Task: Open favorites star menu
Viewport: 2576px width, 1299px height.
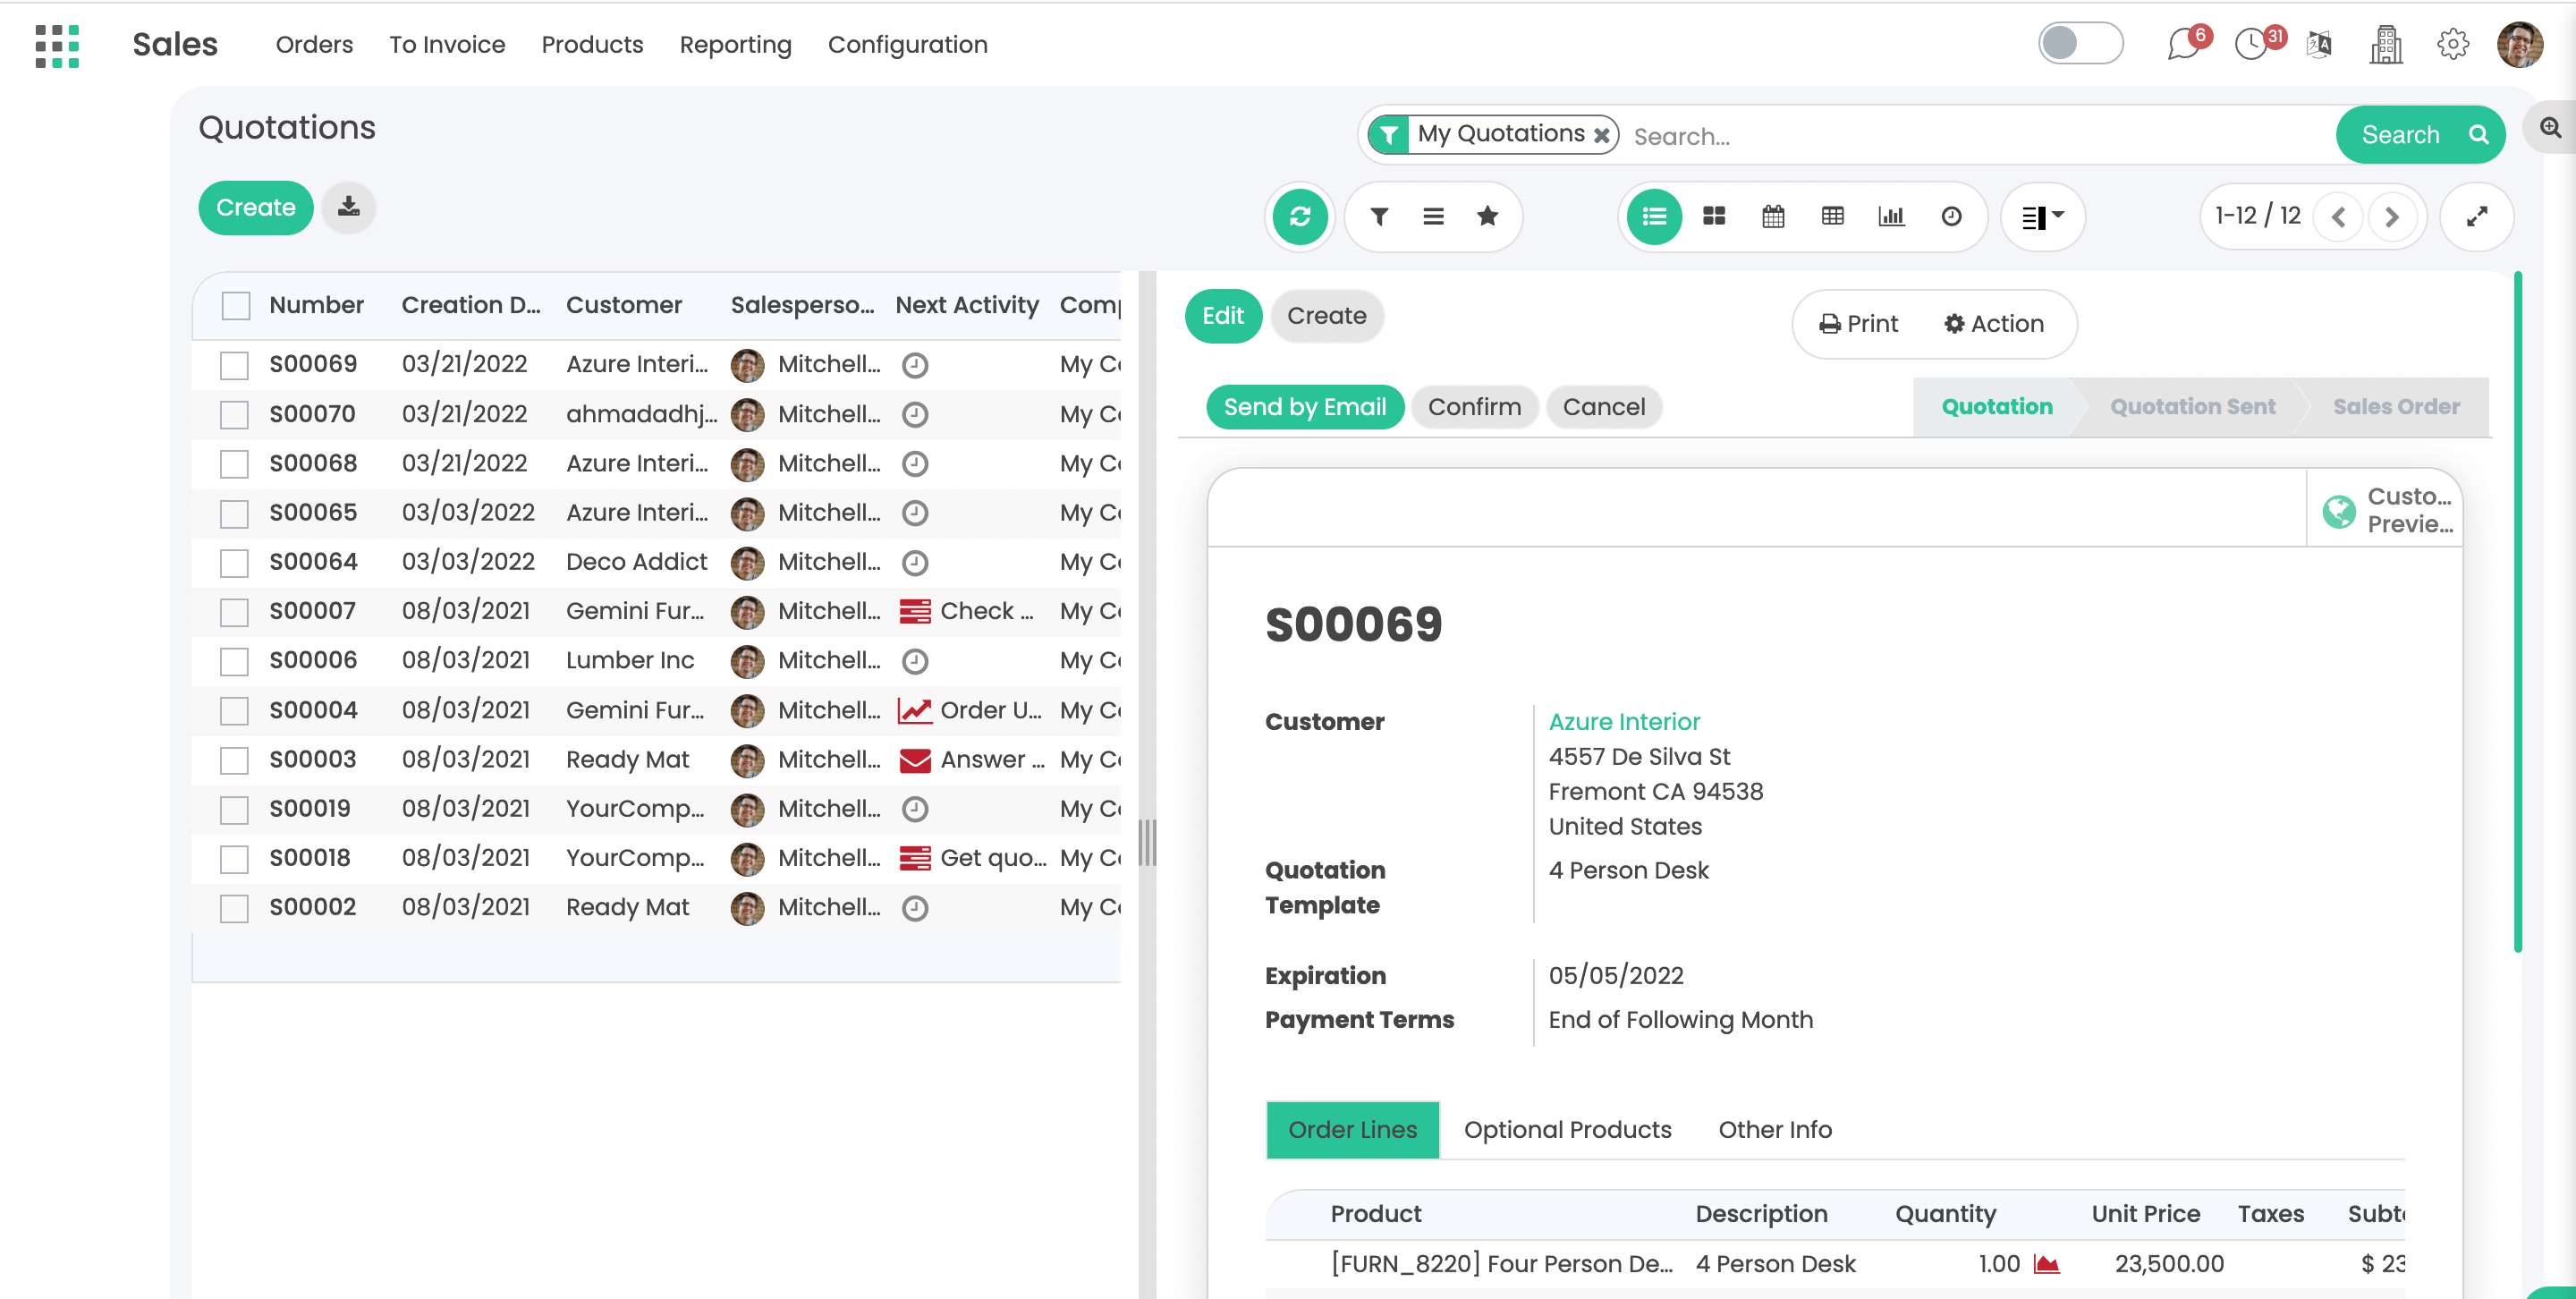Action: click(x=1487, y=216)
